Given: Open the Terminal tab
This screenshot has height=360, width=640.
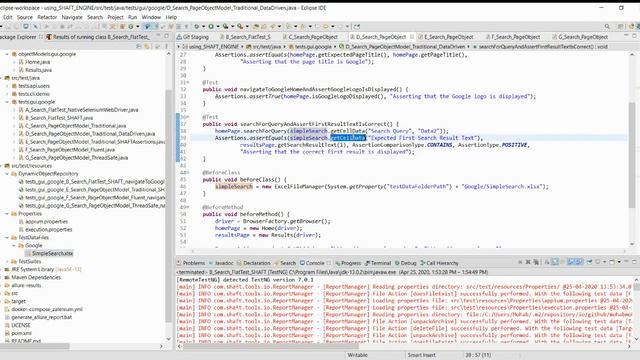Looking at the screenshot, I should click(x=378, y=263).
